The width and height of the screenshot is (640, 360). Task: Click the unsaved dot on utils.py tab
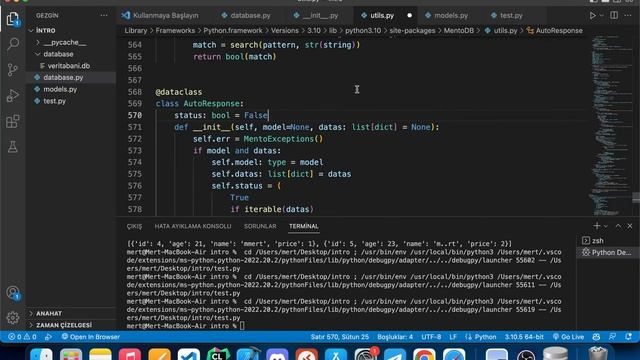click(409, 16)
